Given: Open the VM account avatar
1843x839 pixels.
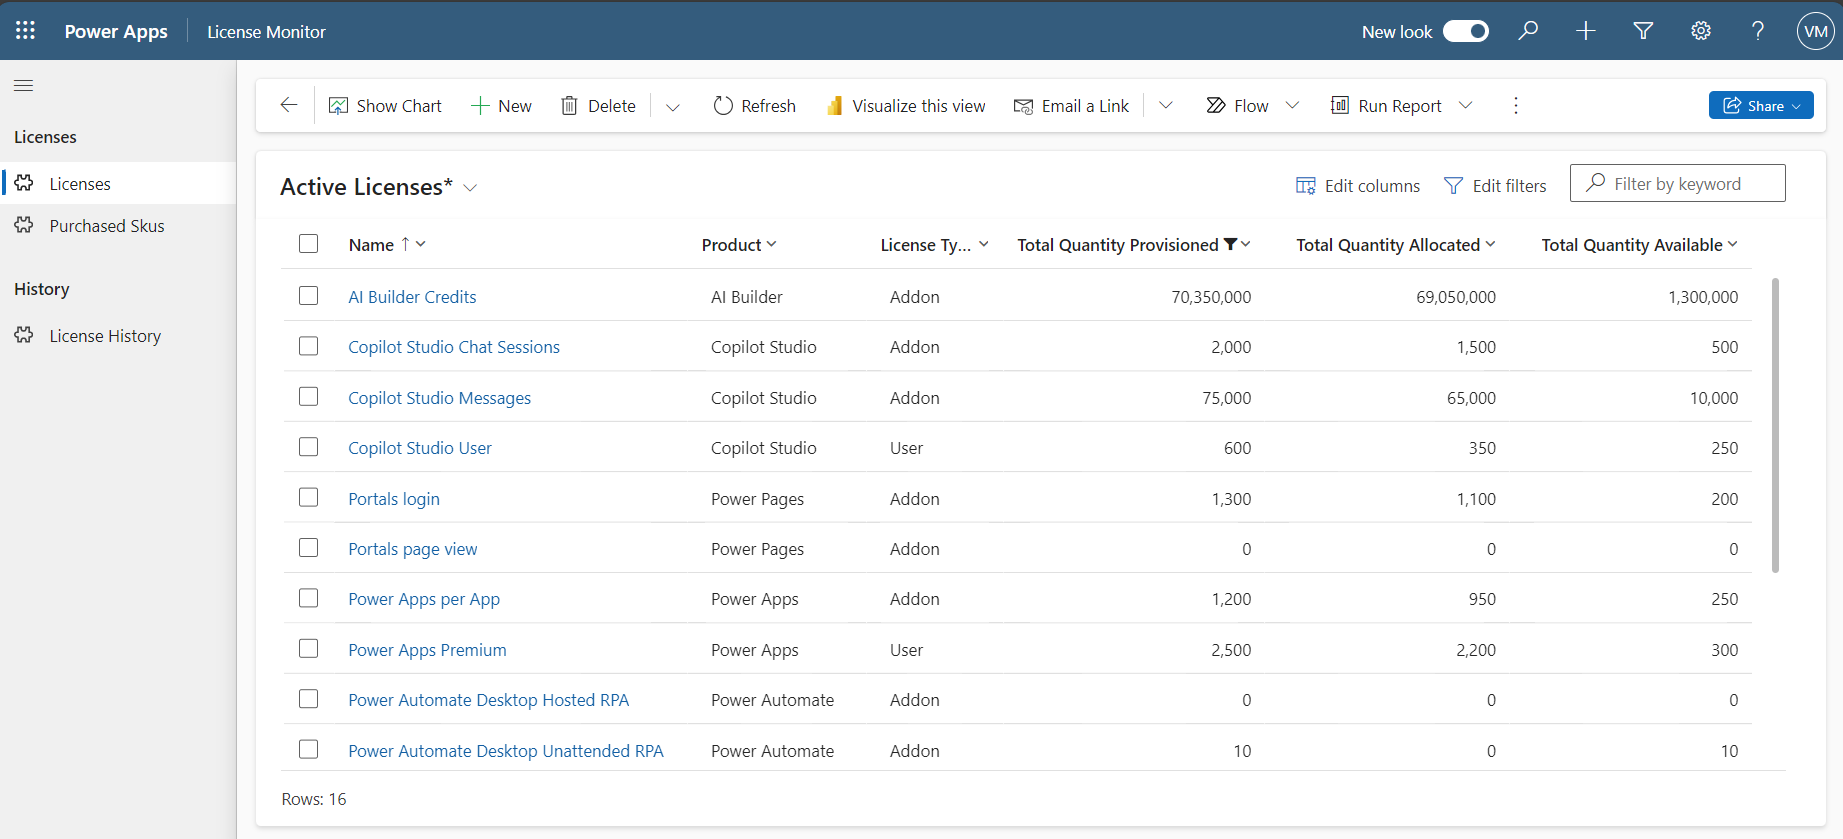Looking at the screenshot, I should tap(1816, 31).
